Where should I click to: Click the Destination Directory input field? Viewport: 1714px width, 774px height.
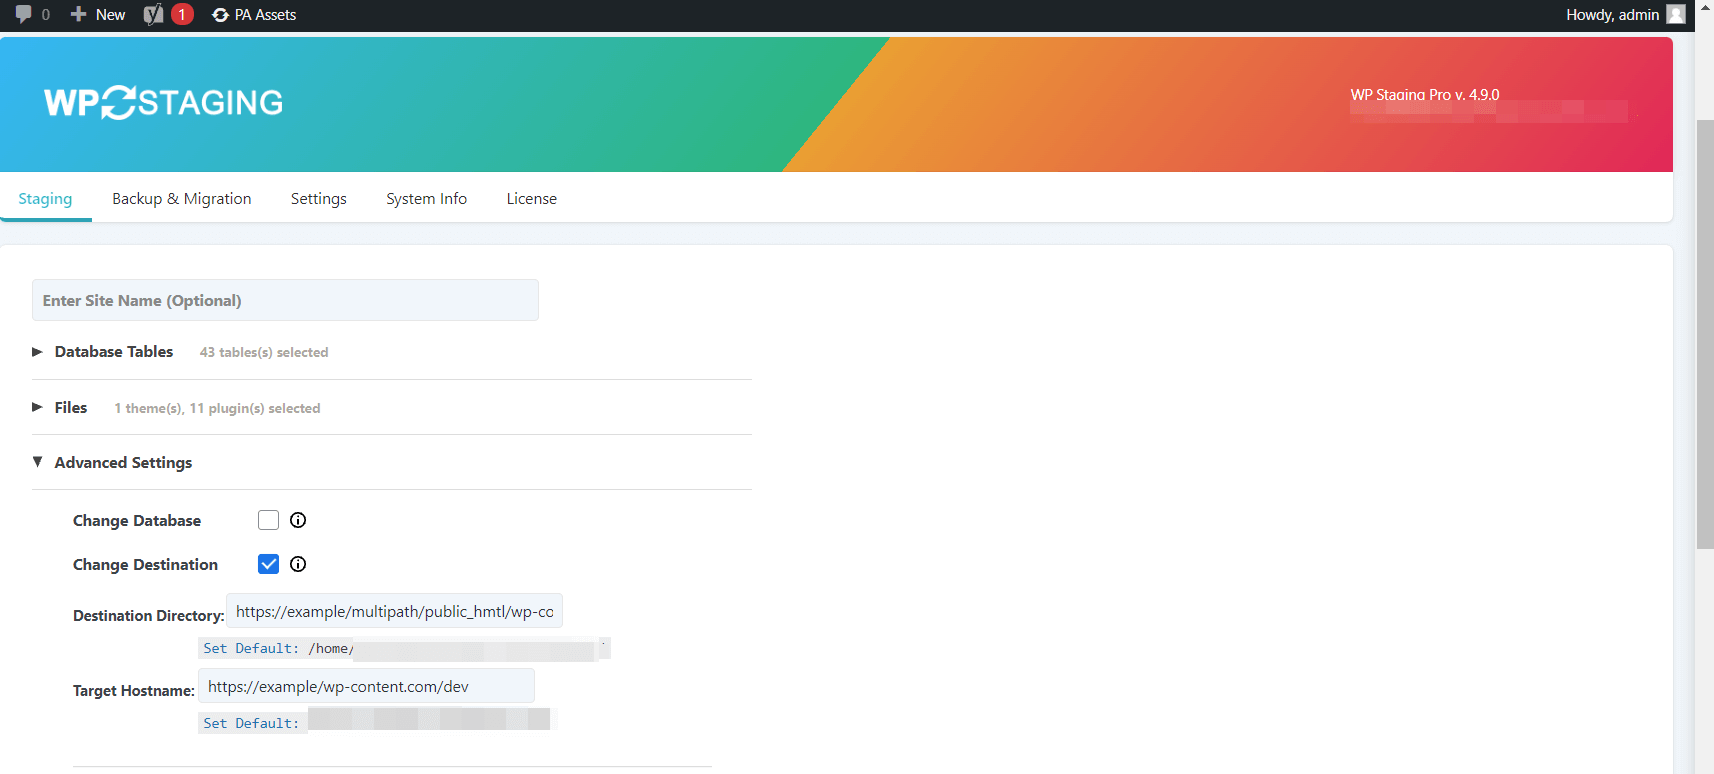point(394,611)
